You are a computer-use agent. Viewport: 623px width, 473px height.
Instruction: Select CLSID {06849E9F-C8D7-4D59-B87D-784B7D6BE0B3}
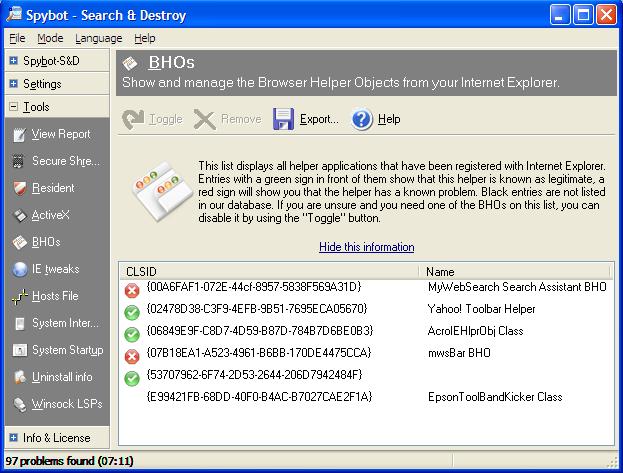[260, 331]
